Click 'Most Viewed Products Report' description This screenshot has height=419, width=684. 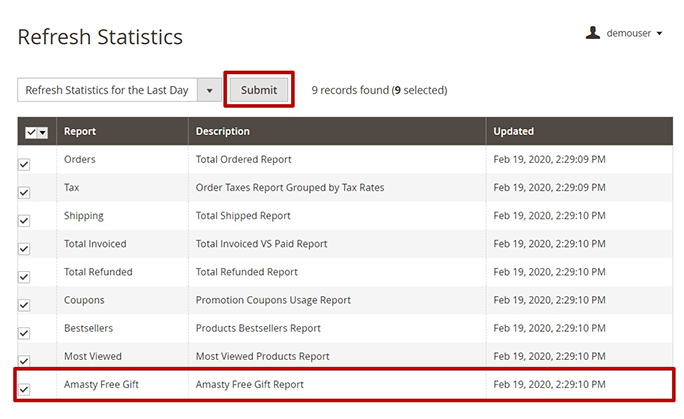point(263,356)
